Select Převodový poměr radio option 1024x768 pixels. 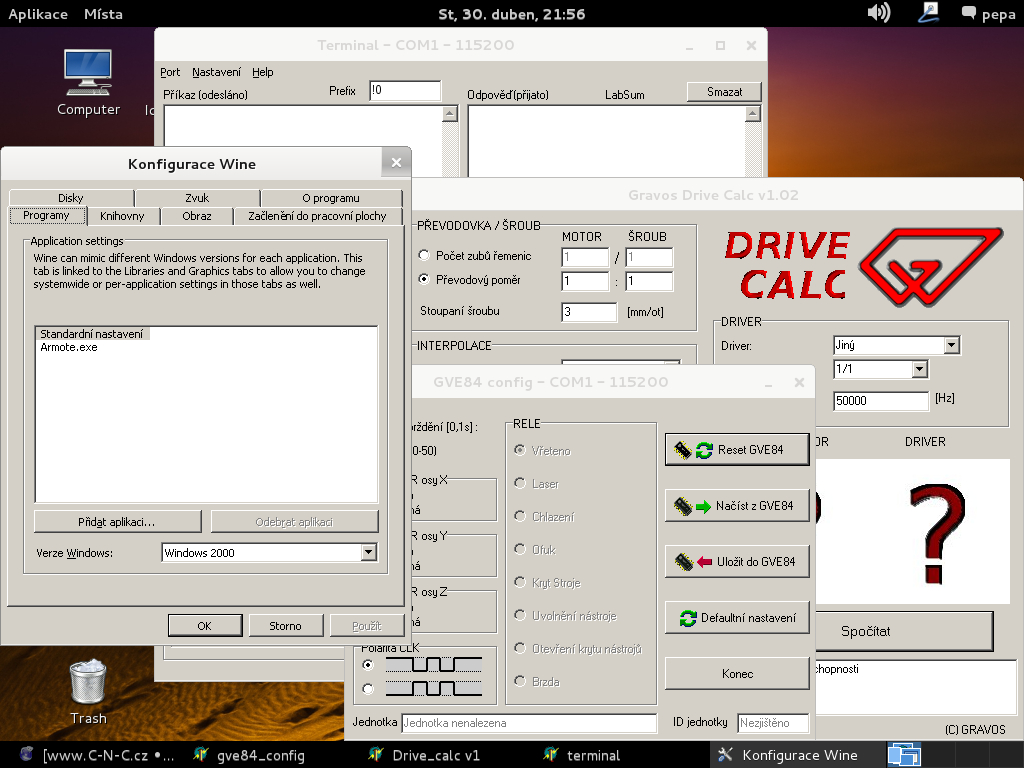424,279
